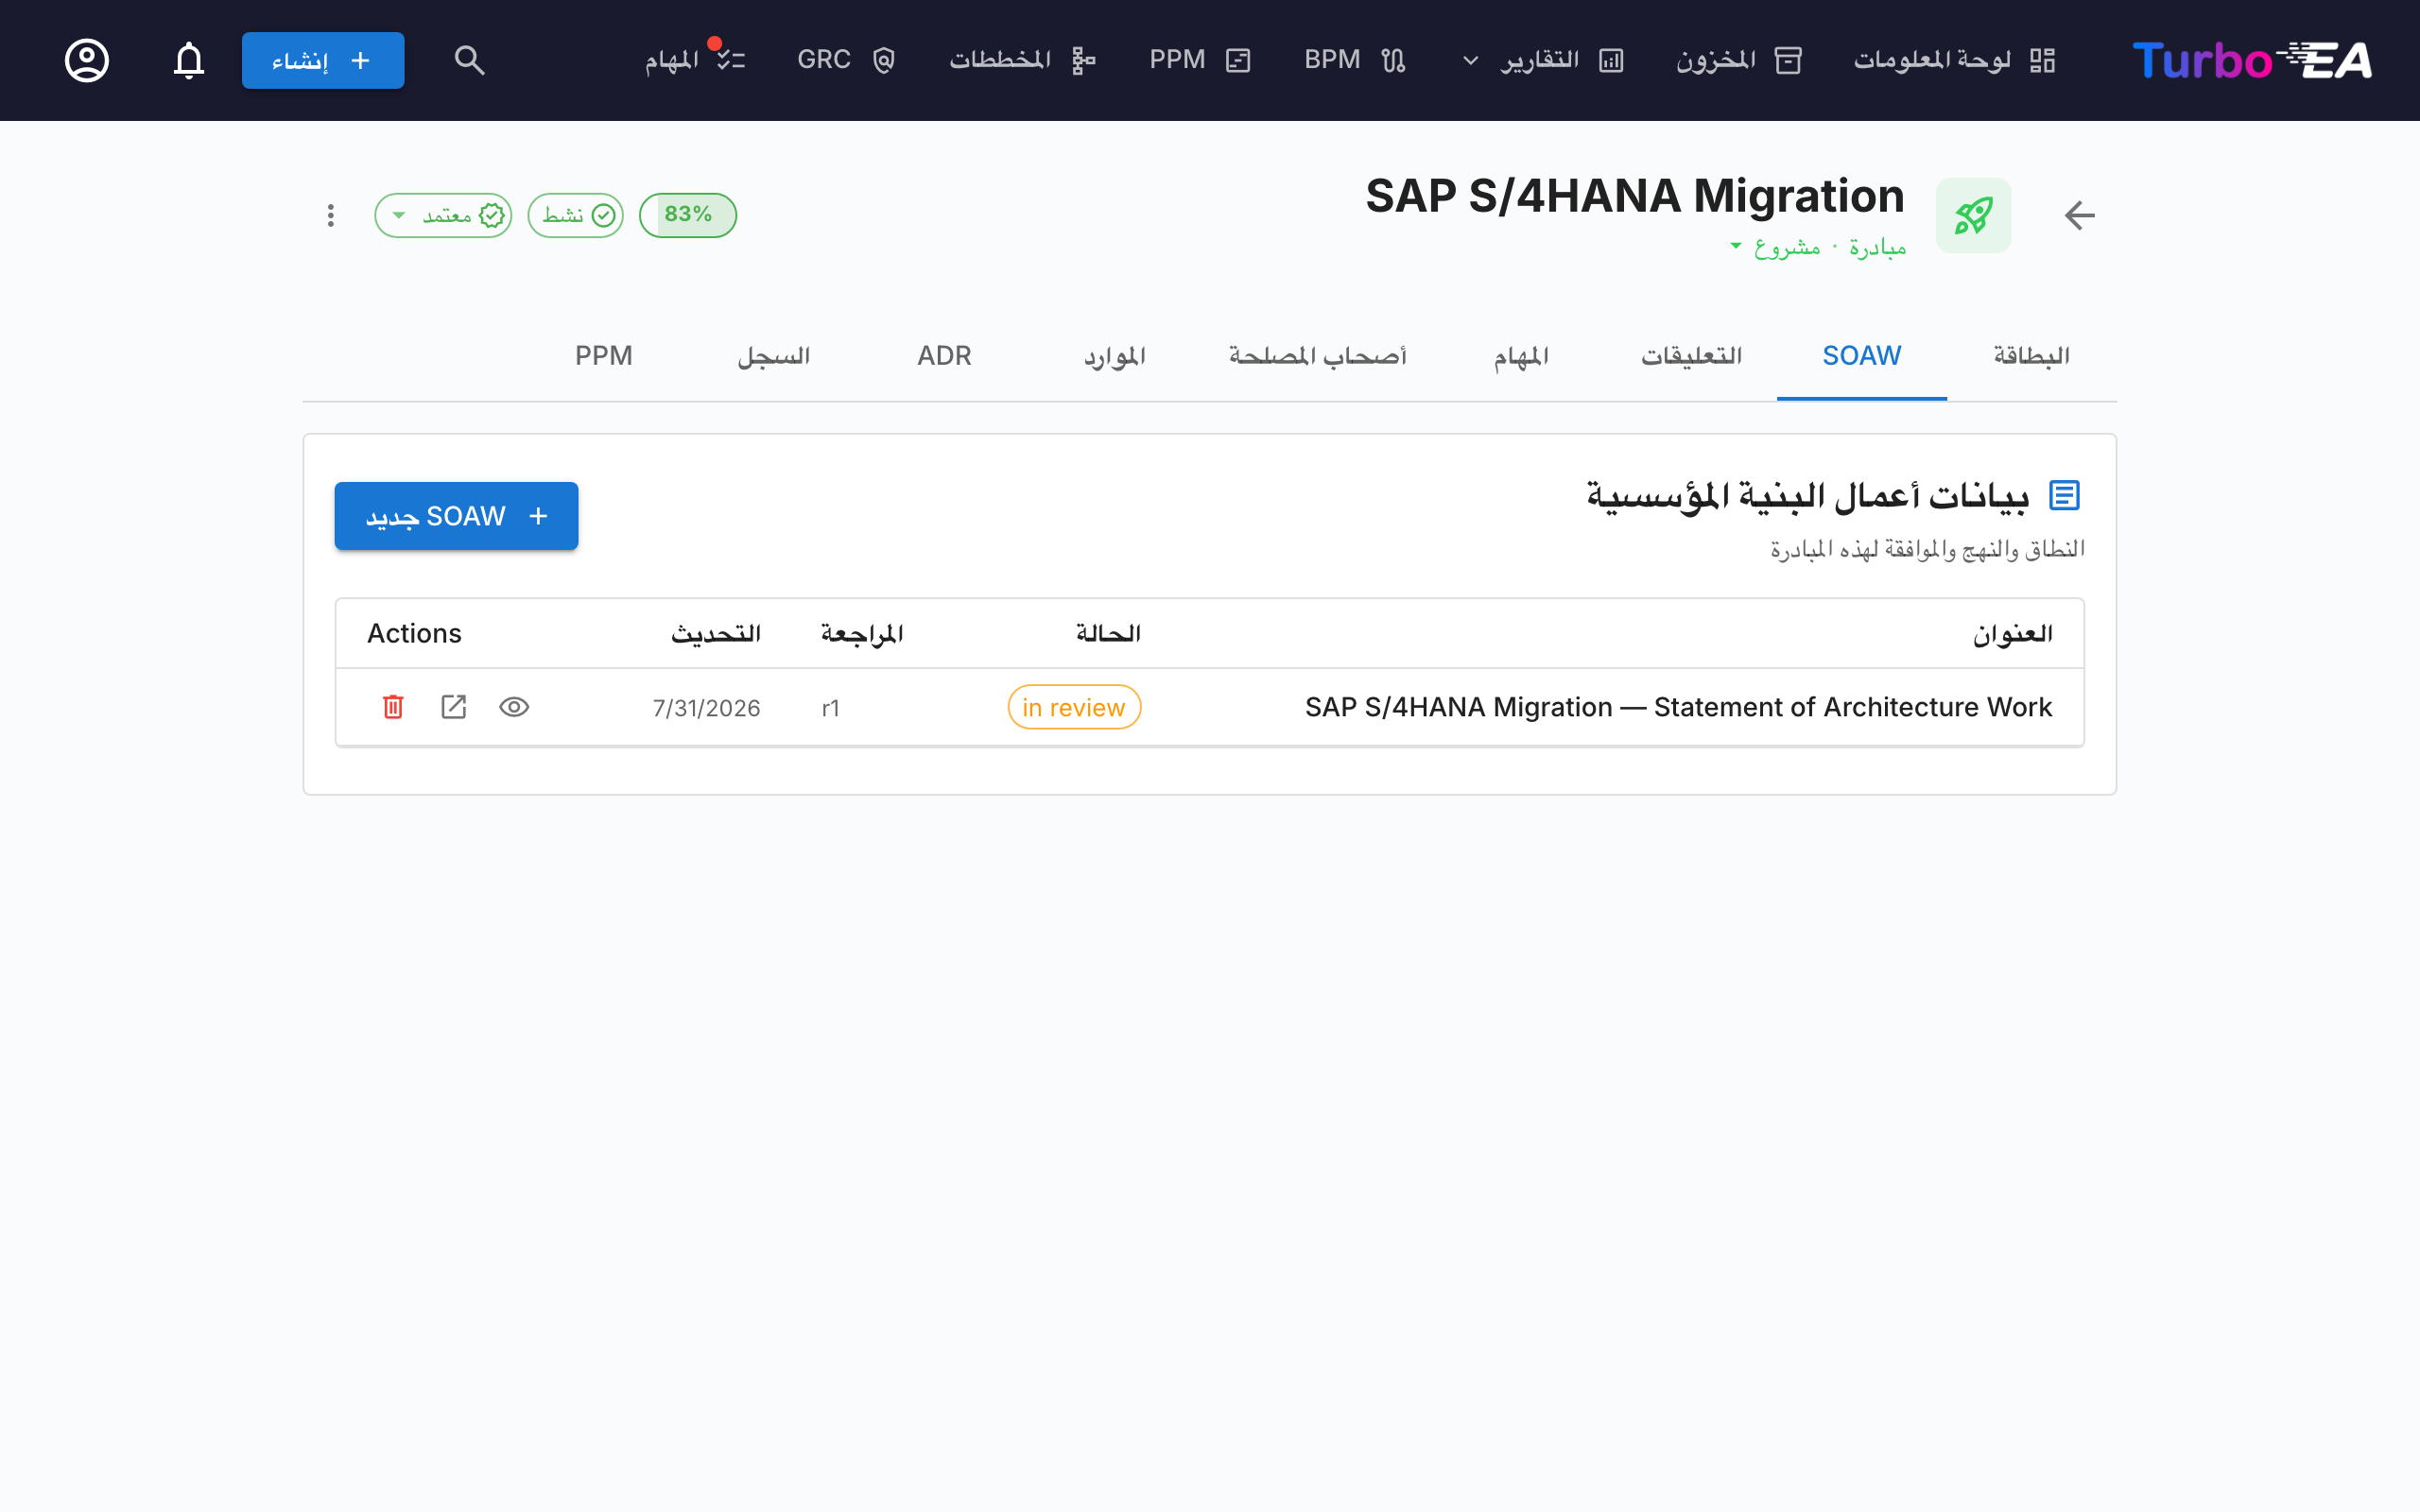This screenshot has height=1512, width=2420.
Task: Expand the مشروع subtype dropdown
Action: tap(1775, 247)
